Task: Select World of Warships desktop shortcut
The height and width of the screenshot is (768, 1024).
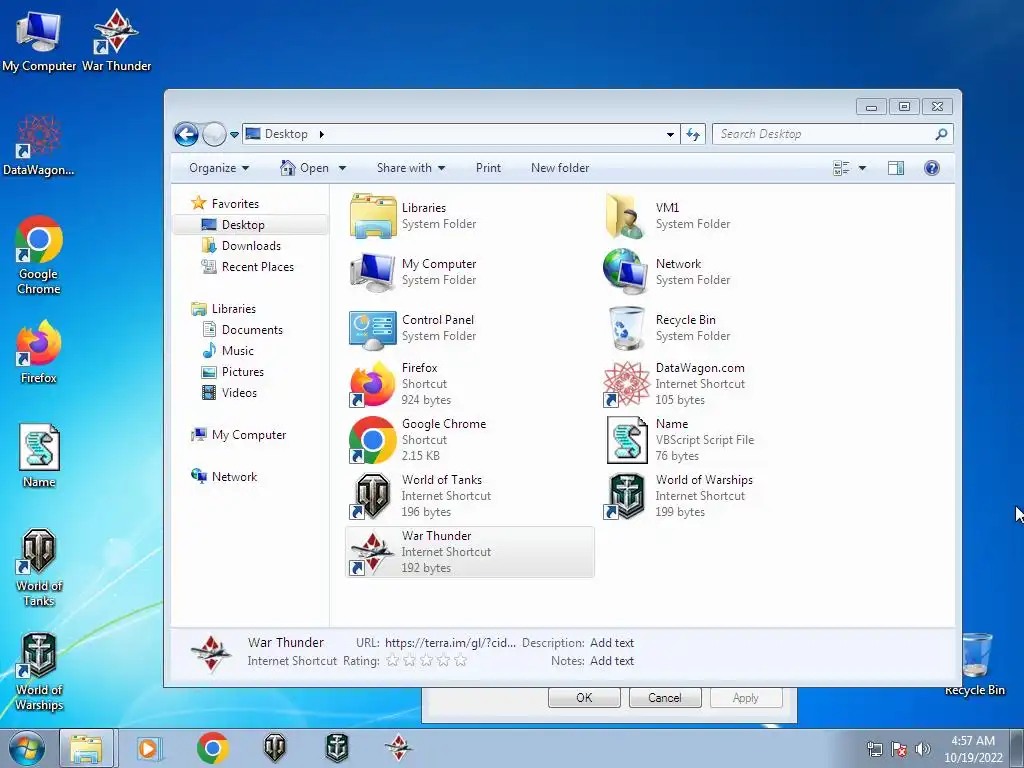Action: pos(39,671)
